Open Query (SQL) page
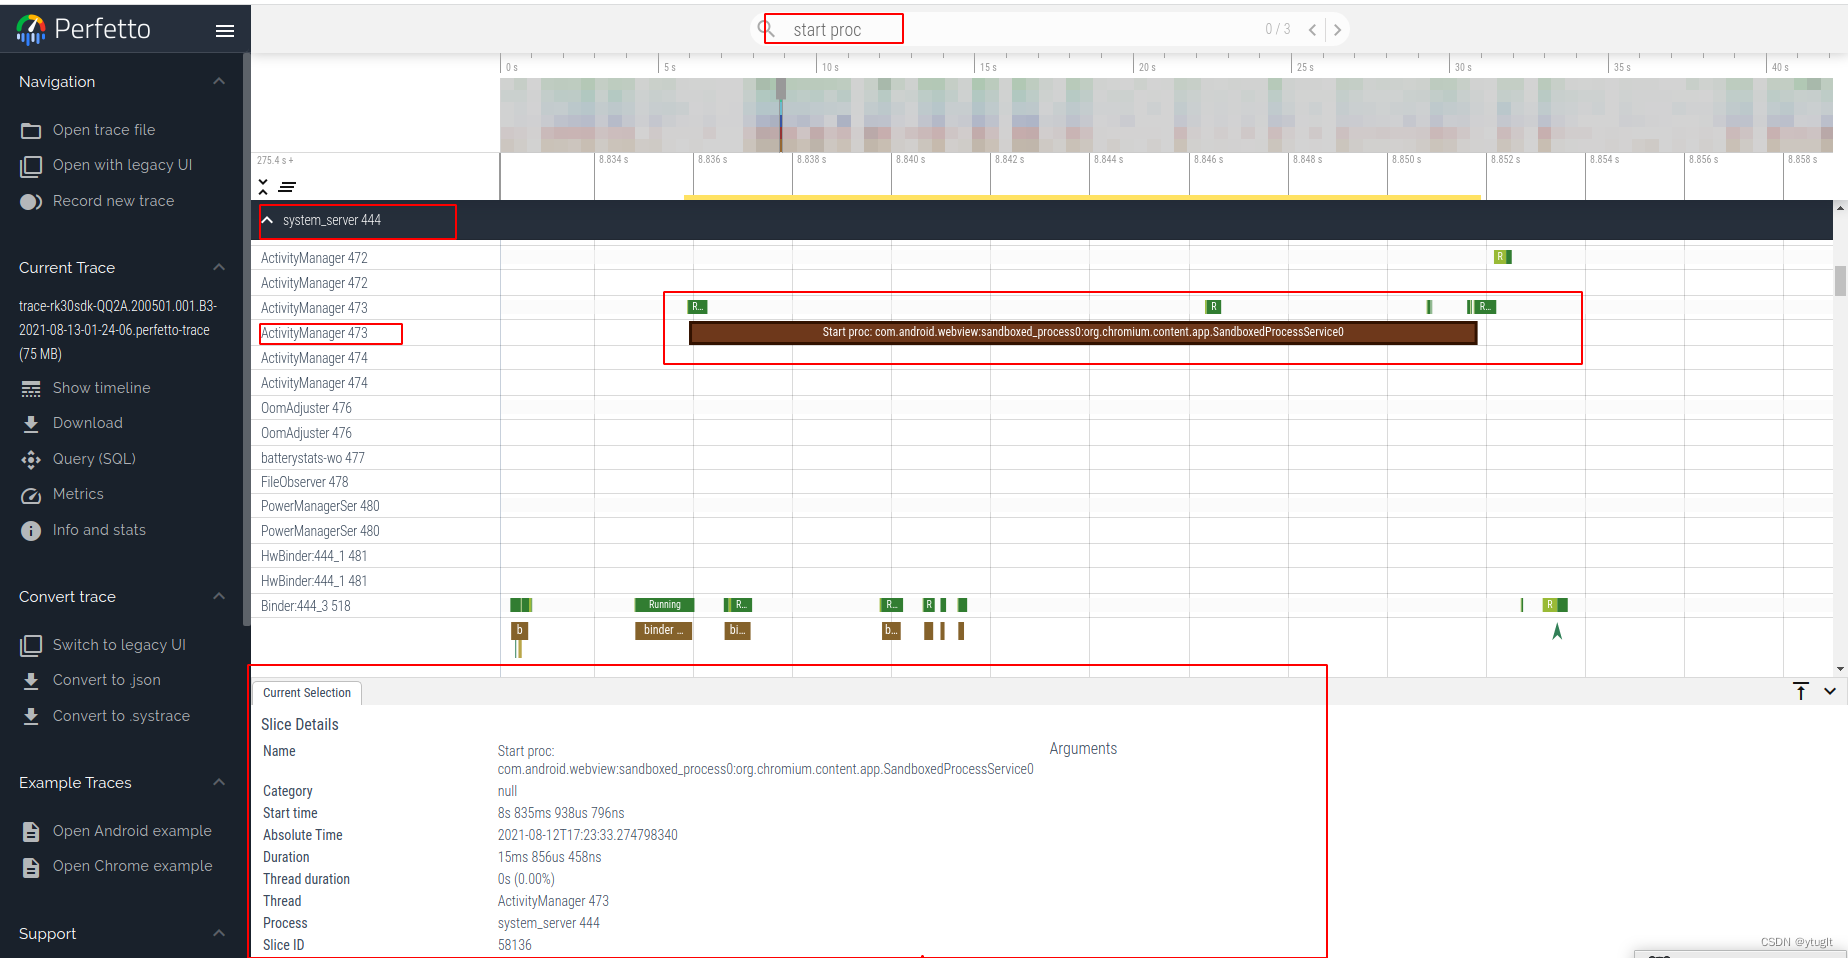The height and width of the screenshot is (958, 1848). [94, 459]
